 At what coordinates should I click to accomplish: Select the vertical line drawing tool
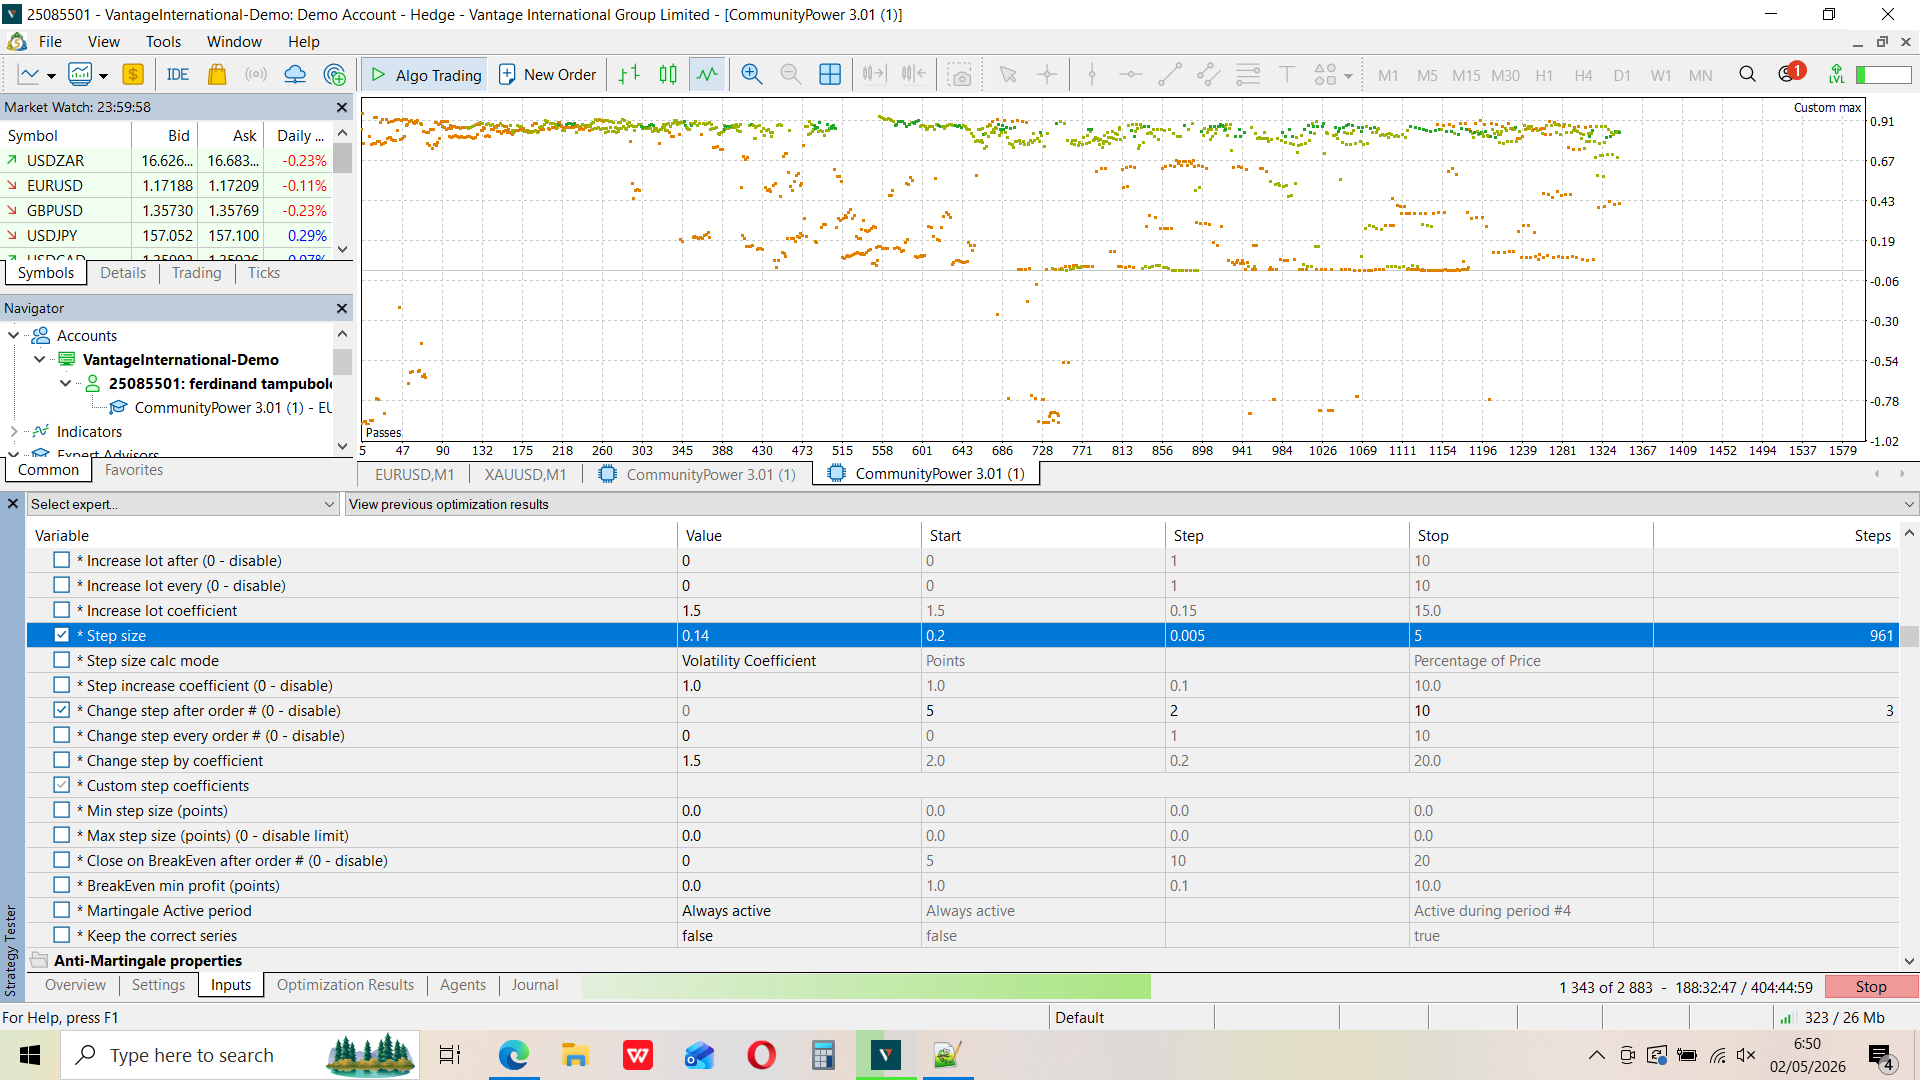click(x=1092, y=75)
